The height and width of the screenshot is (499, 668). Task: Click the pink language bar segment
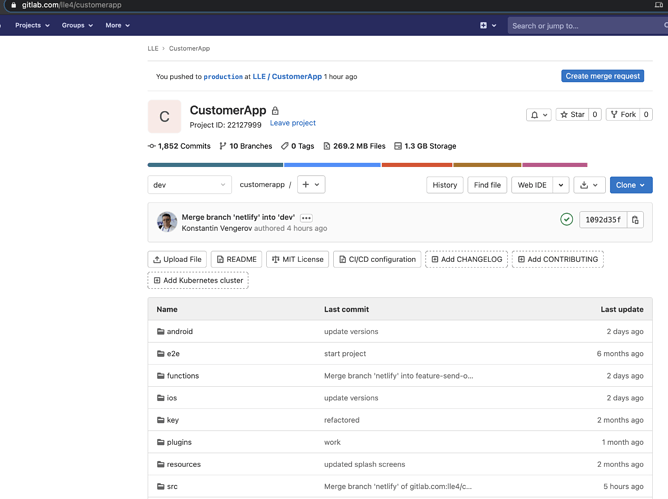555,165
